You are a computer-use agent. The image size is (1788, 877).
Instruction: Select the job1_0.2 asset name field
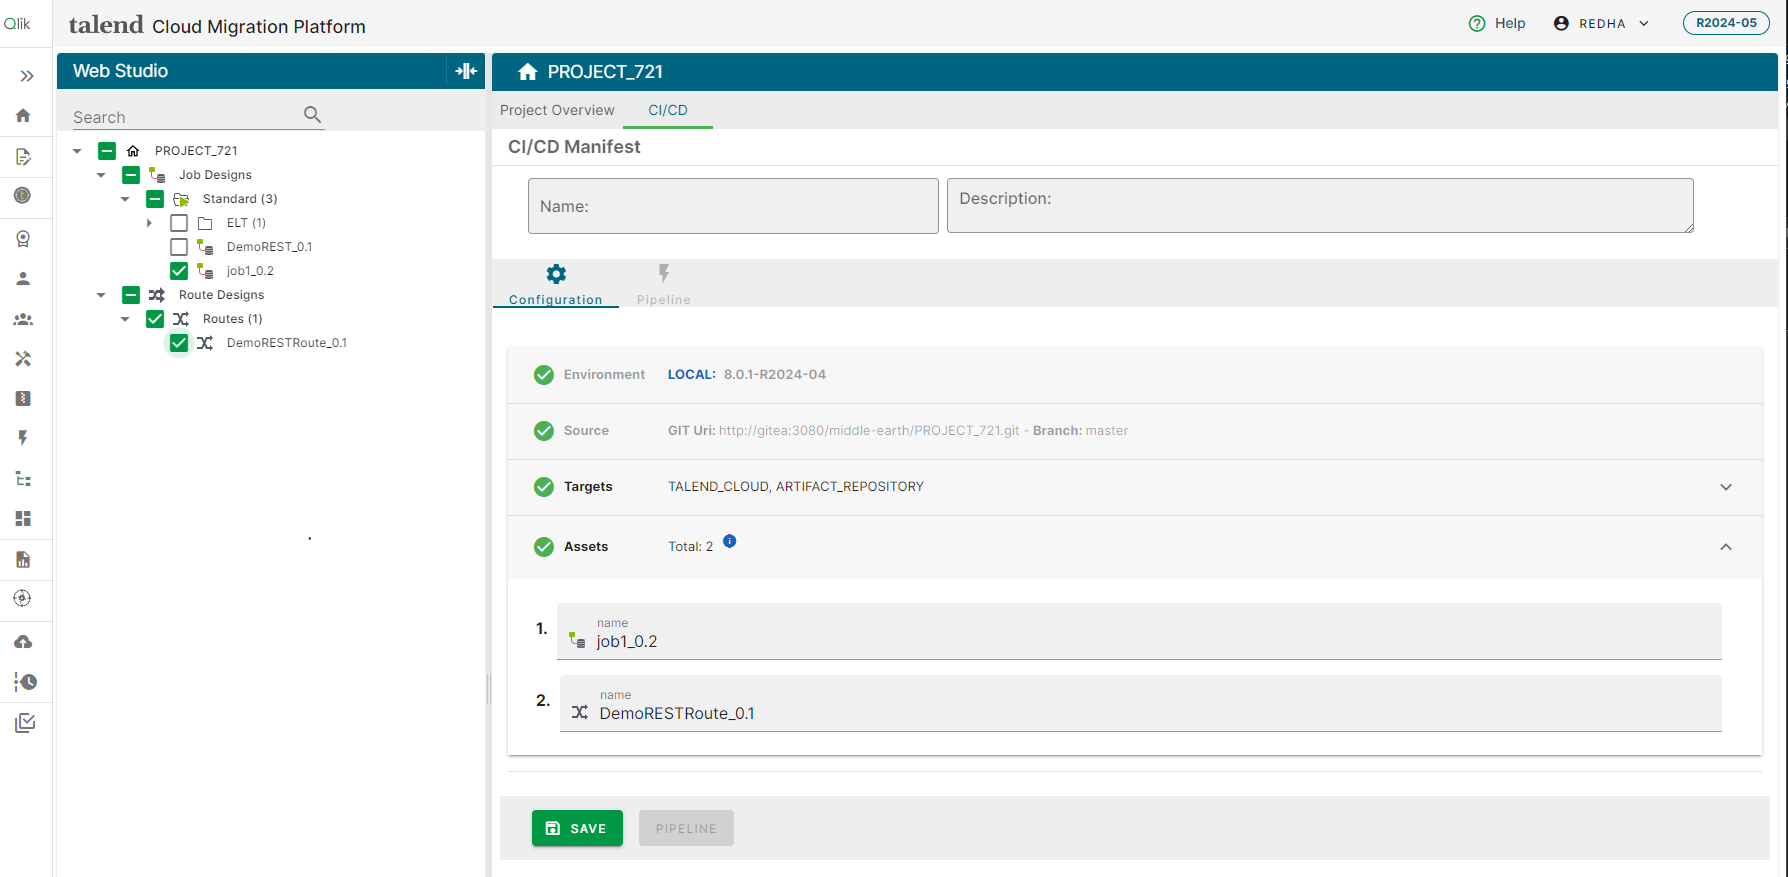pyautogui.click(x=1139, y=631)
